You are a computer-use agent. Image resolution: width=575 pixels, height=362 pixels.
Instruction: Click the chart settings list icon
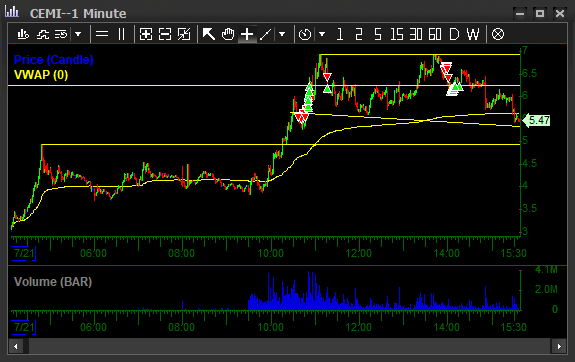coord(61,34)
